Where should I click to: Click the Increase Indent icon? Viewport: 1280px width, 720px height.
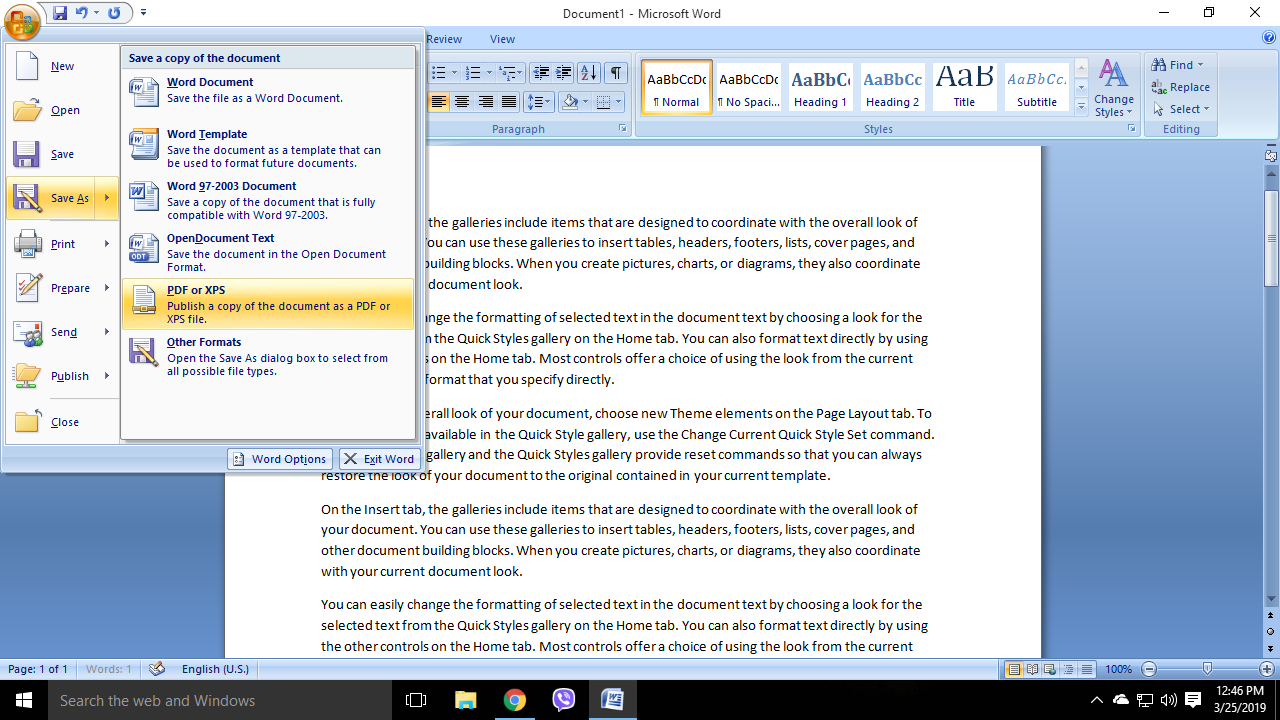pyautogui.click(x=564, y=73)
